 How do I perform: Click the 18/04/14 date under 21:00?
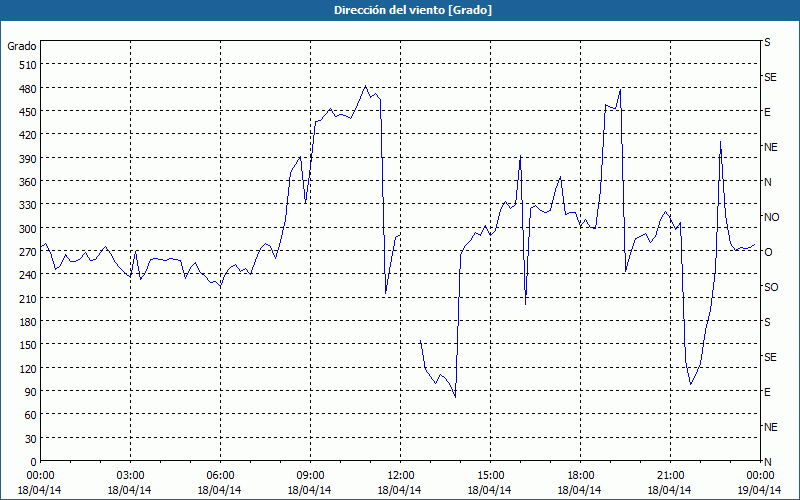669,490
